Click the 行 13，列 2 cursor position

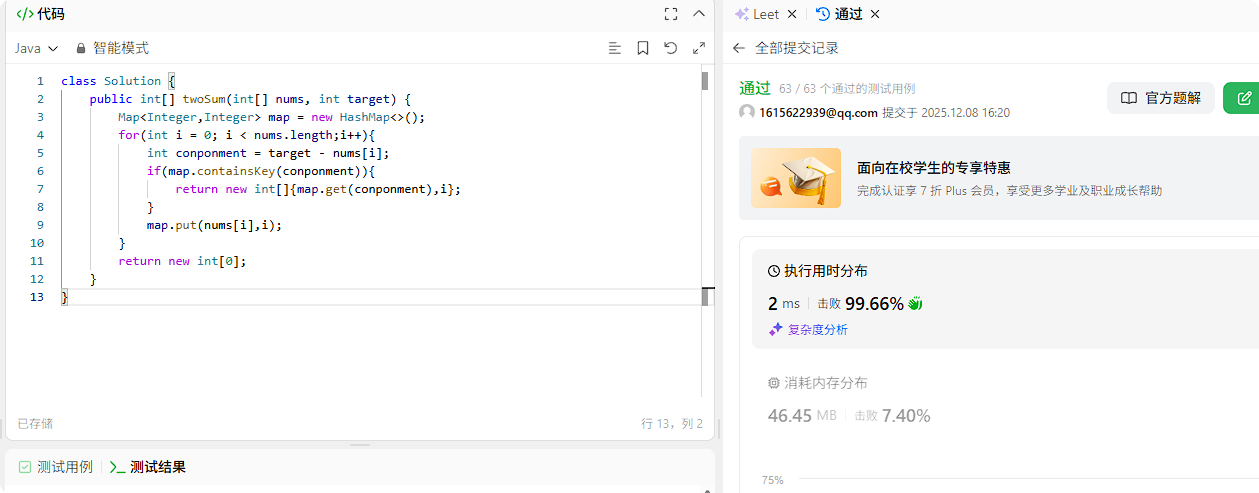[672, 424]
